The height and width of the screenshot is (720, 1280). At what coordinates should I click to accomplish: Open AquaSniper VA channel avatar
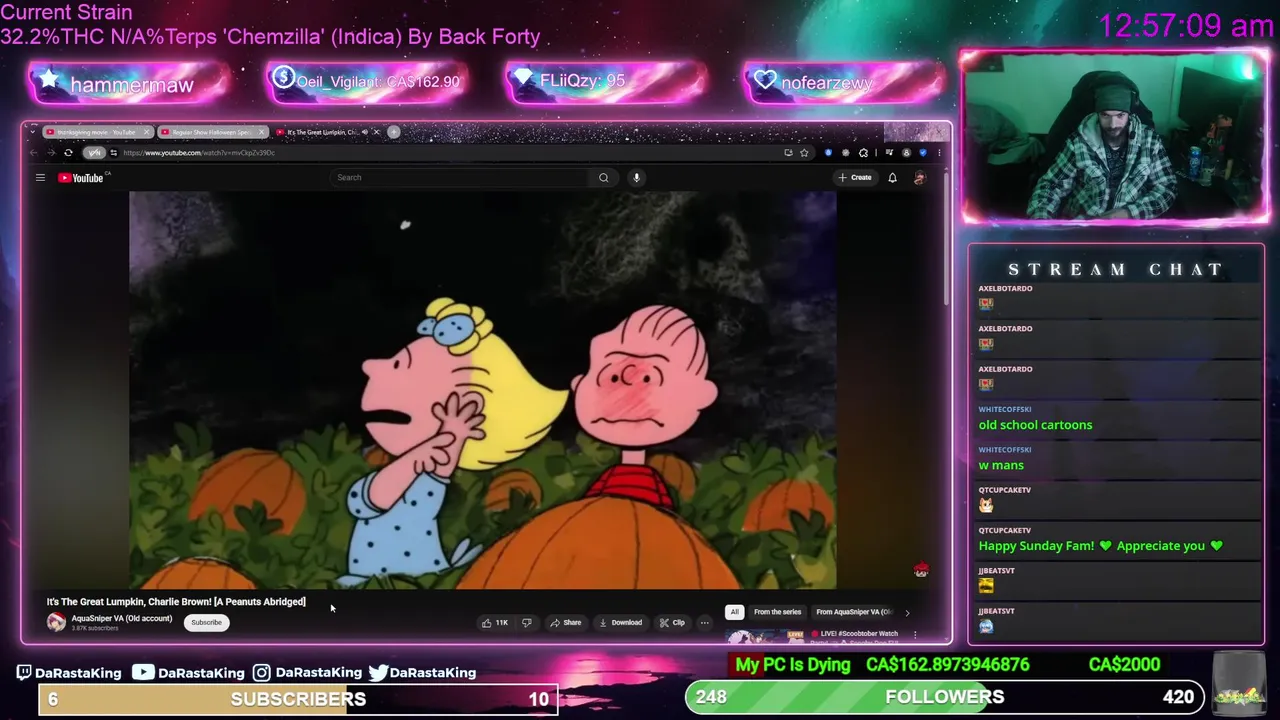click(56, 622)
